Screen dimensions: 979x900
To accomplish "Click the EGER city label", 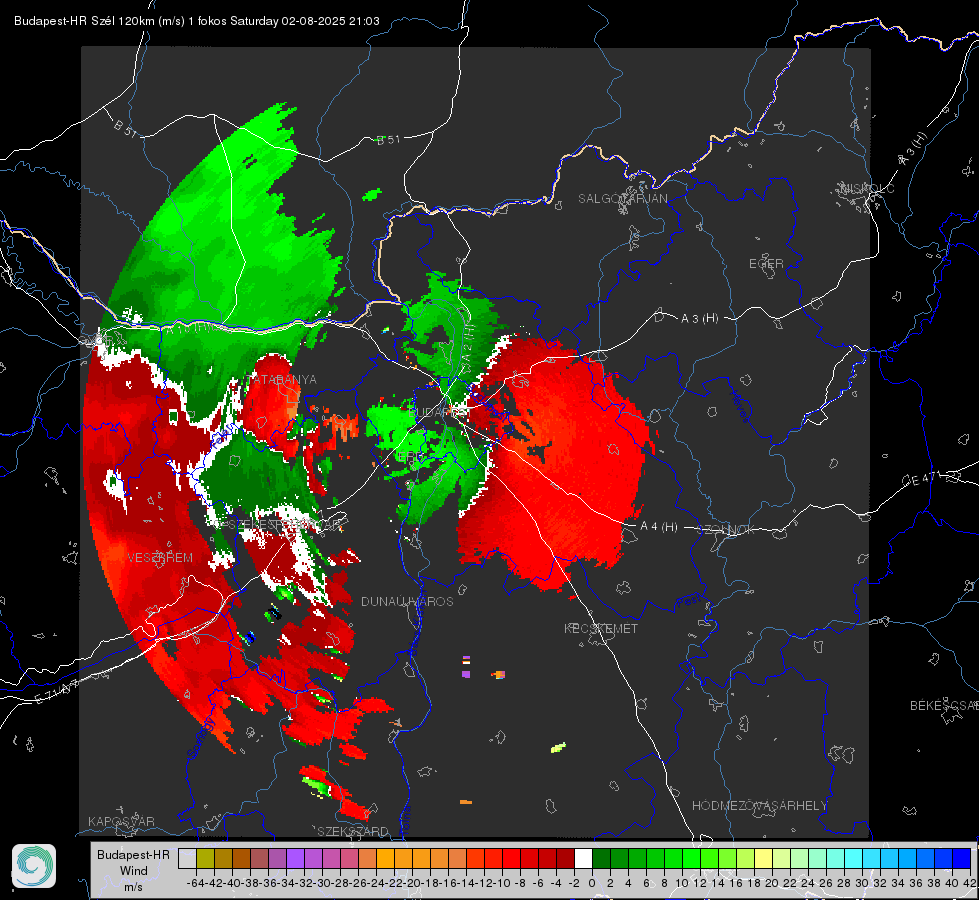I will pos(766,264).
